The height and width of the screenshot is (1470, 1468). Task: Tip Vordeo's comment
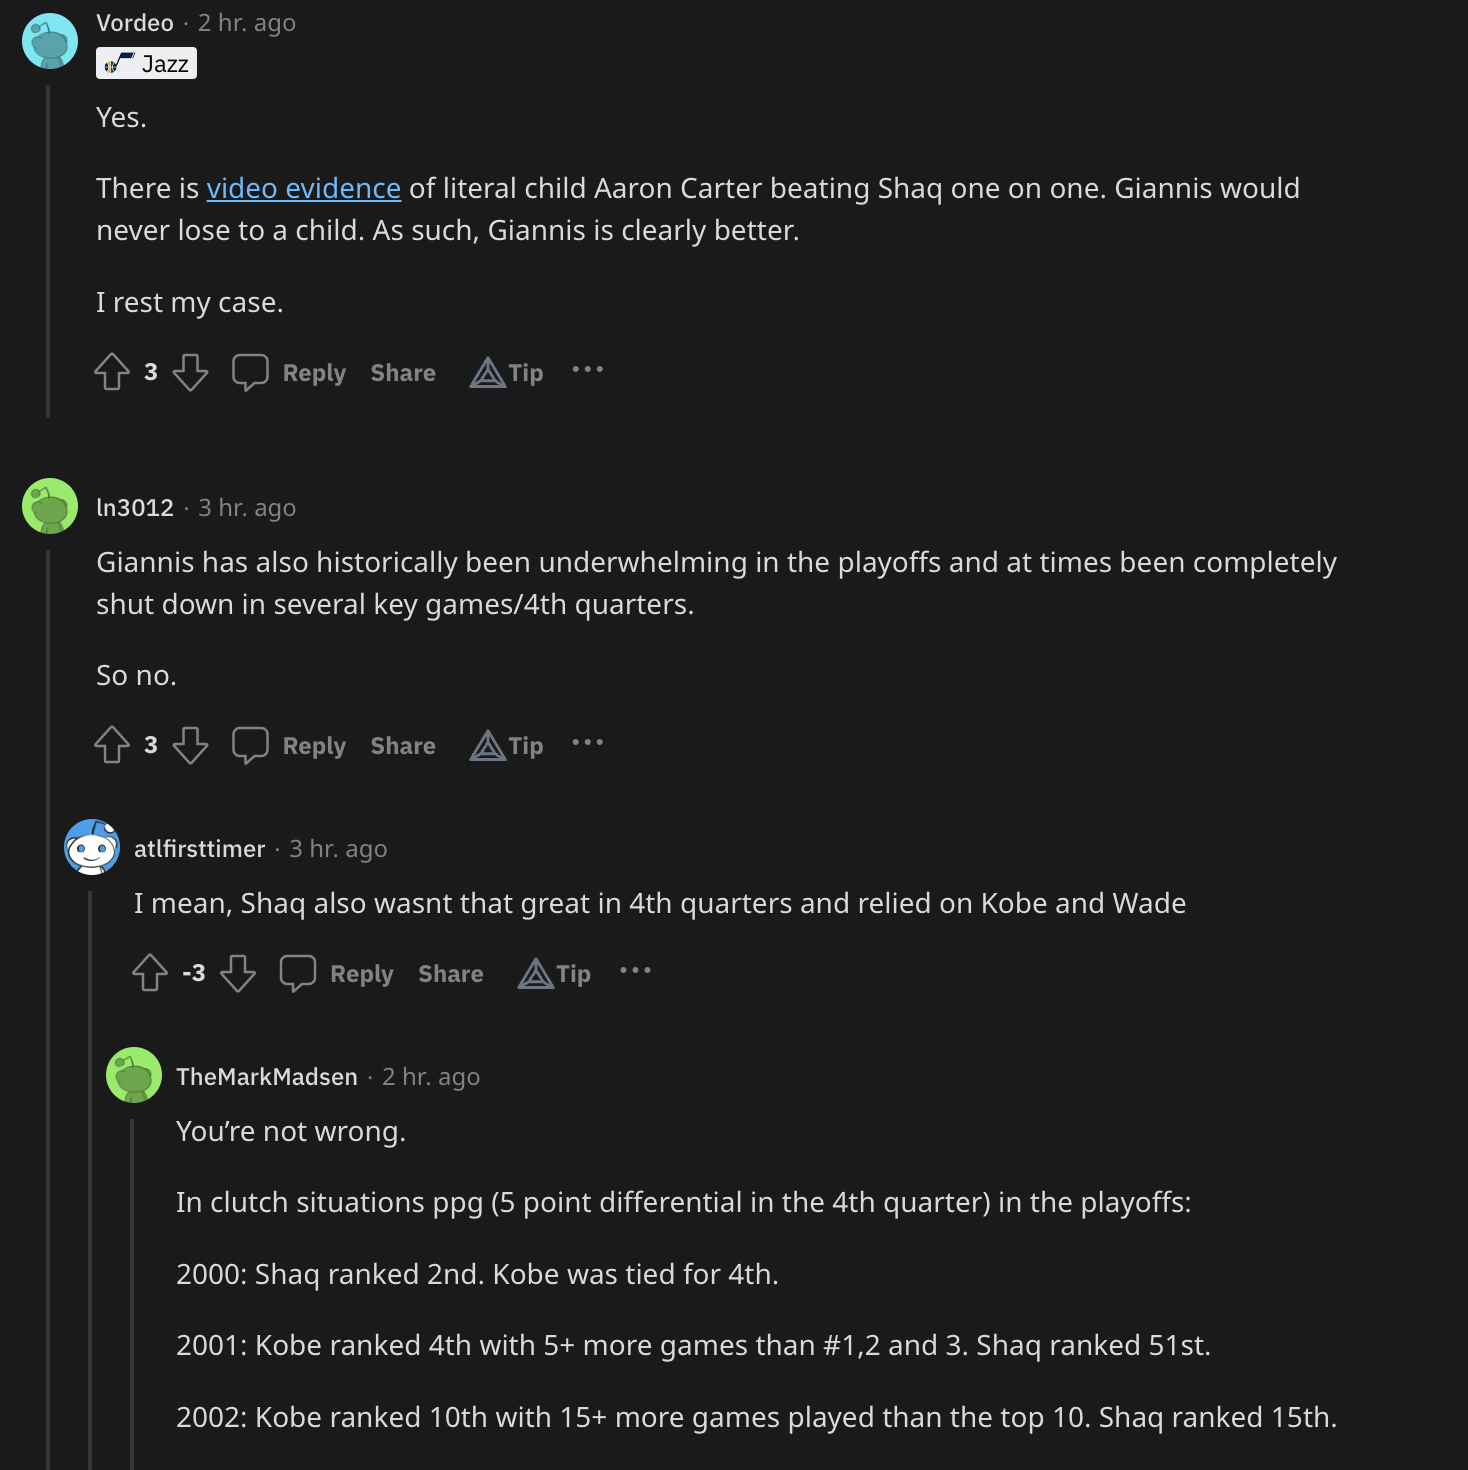click(507, 372)
